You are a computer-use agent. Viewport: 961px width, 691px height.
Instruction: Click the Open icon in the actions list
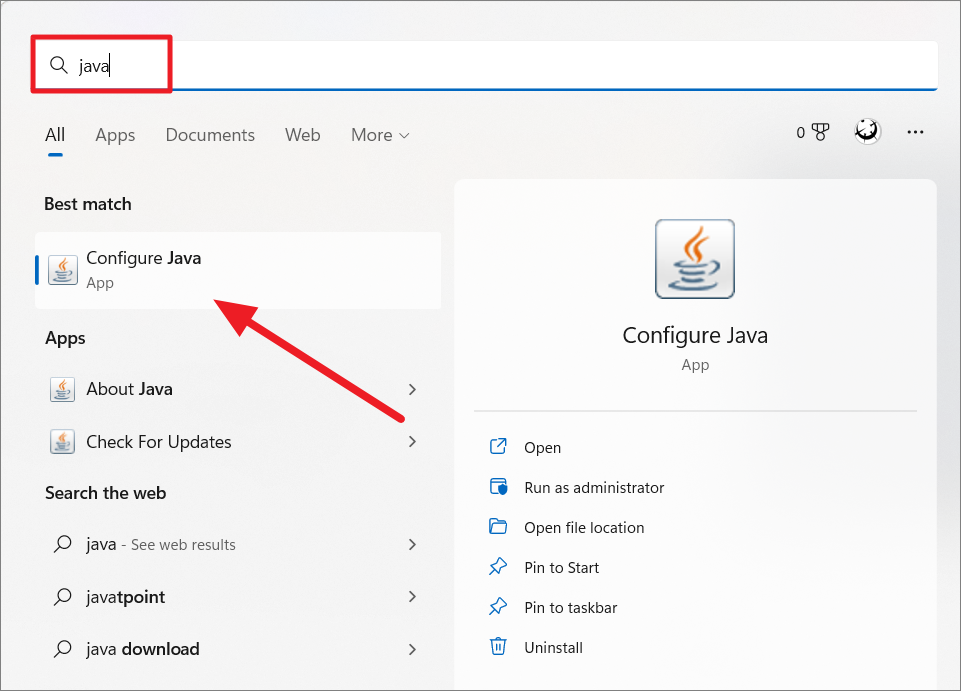coord(498,446)
